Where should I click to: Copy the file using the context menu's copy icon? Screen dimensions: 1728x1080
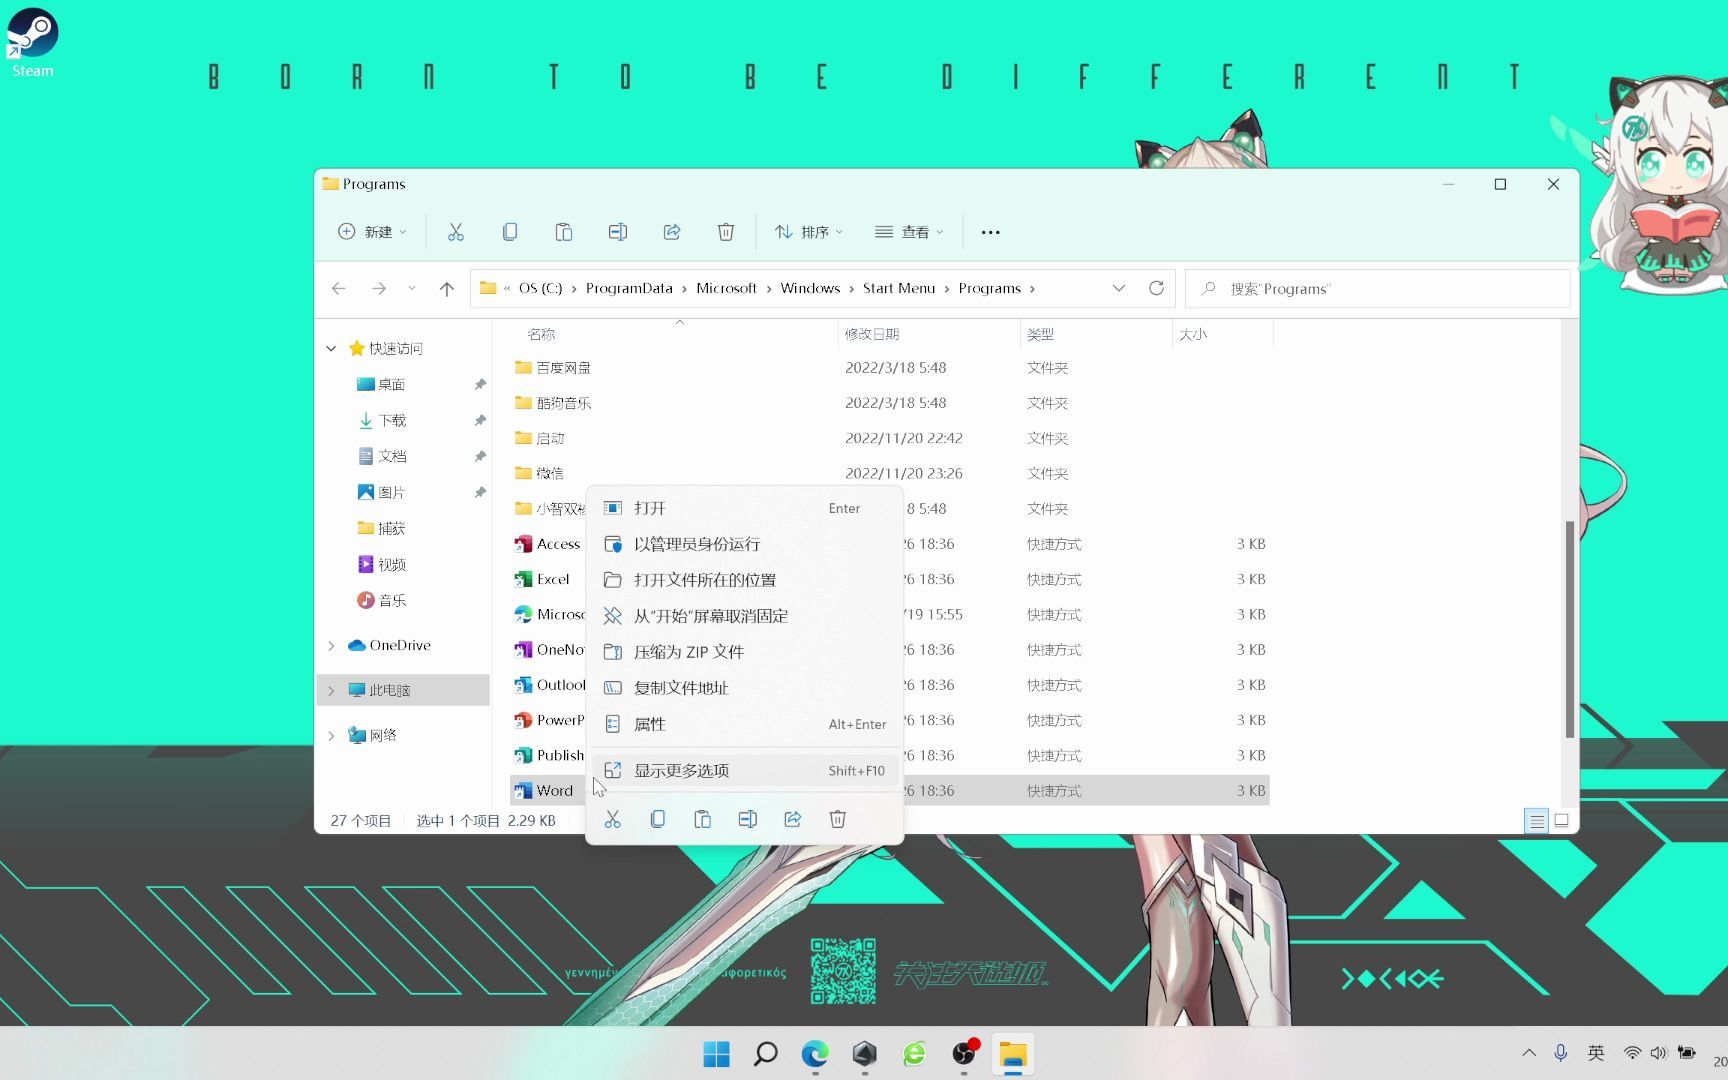657,819
